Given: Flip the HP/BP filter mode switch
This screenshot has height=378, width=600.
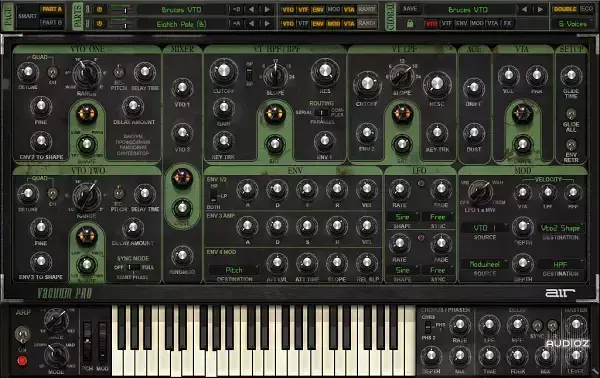Looking at the screenshot, I should (249, 73).
